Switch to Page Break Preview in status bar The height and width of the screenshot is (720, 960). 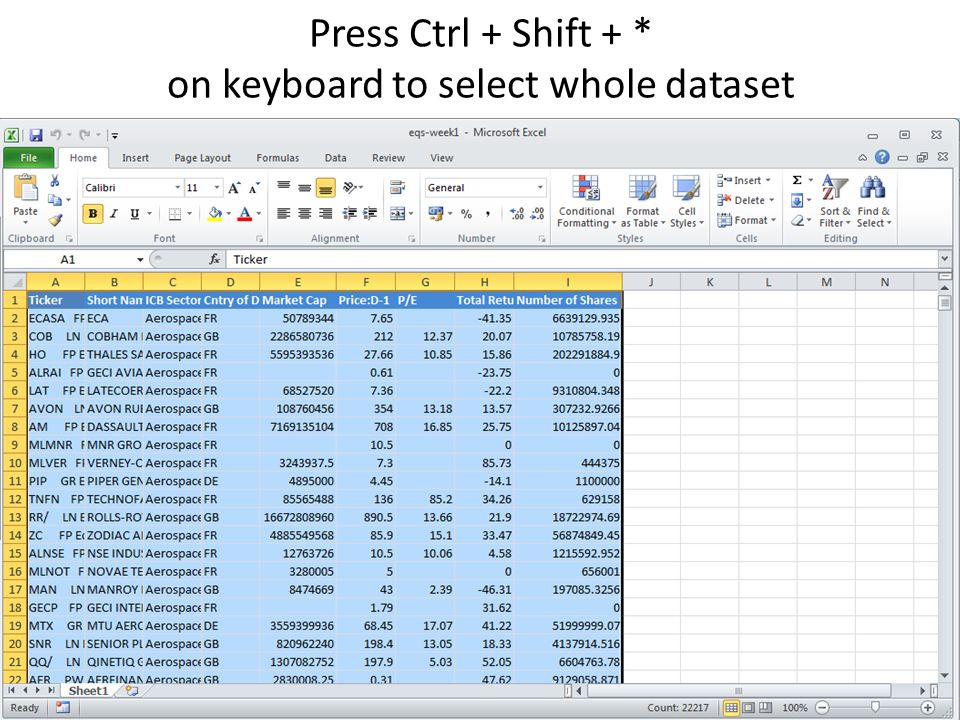(766, 708)
